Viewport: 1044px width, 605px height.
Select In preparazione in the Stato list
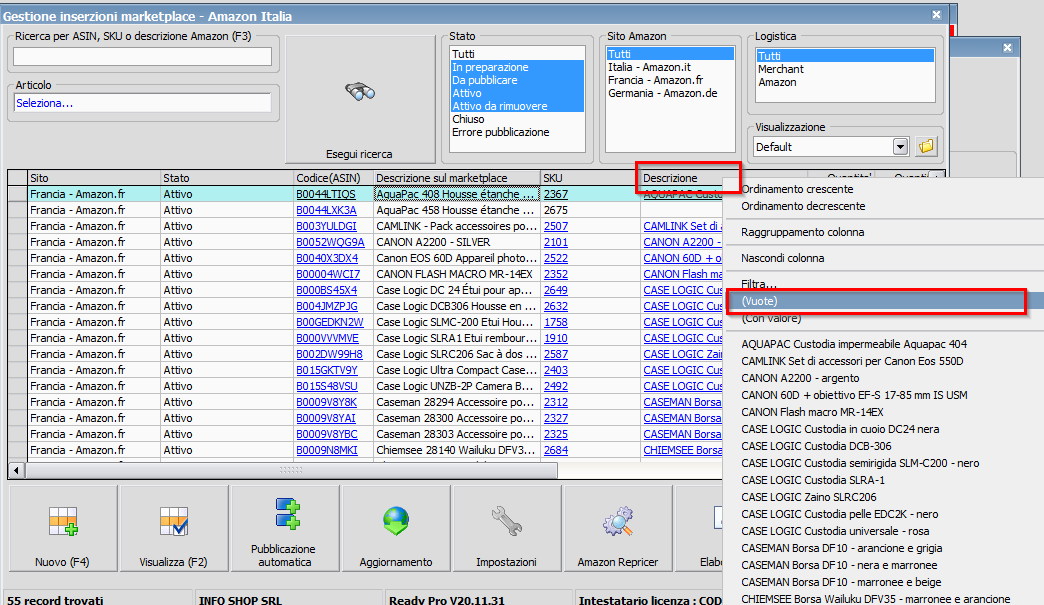click(x=517, y=67)
